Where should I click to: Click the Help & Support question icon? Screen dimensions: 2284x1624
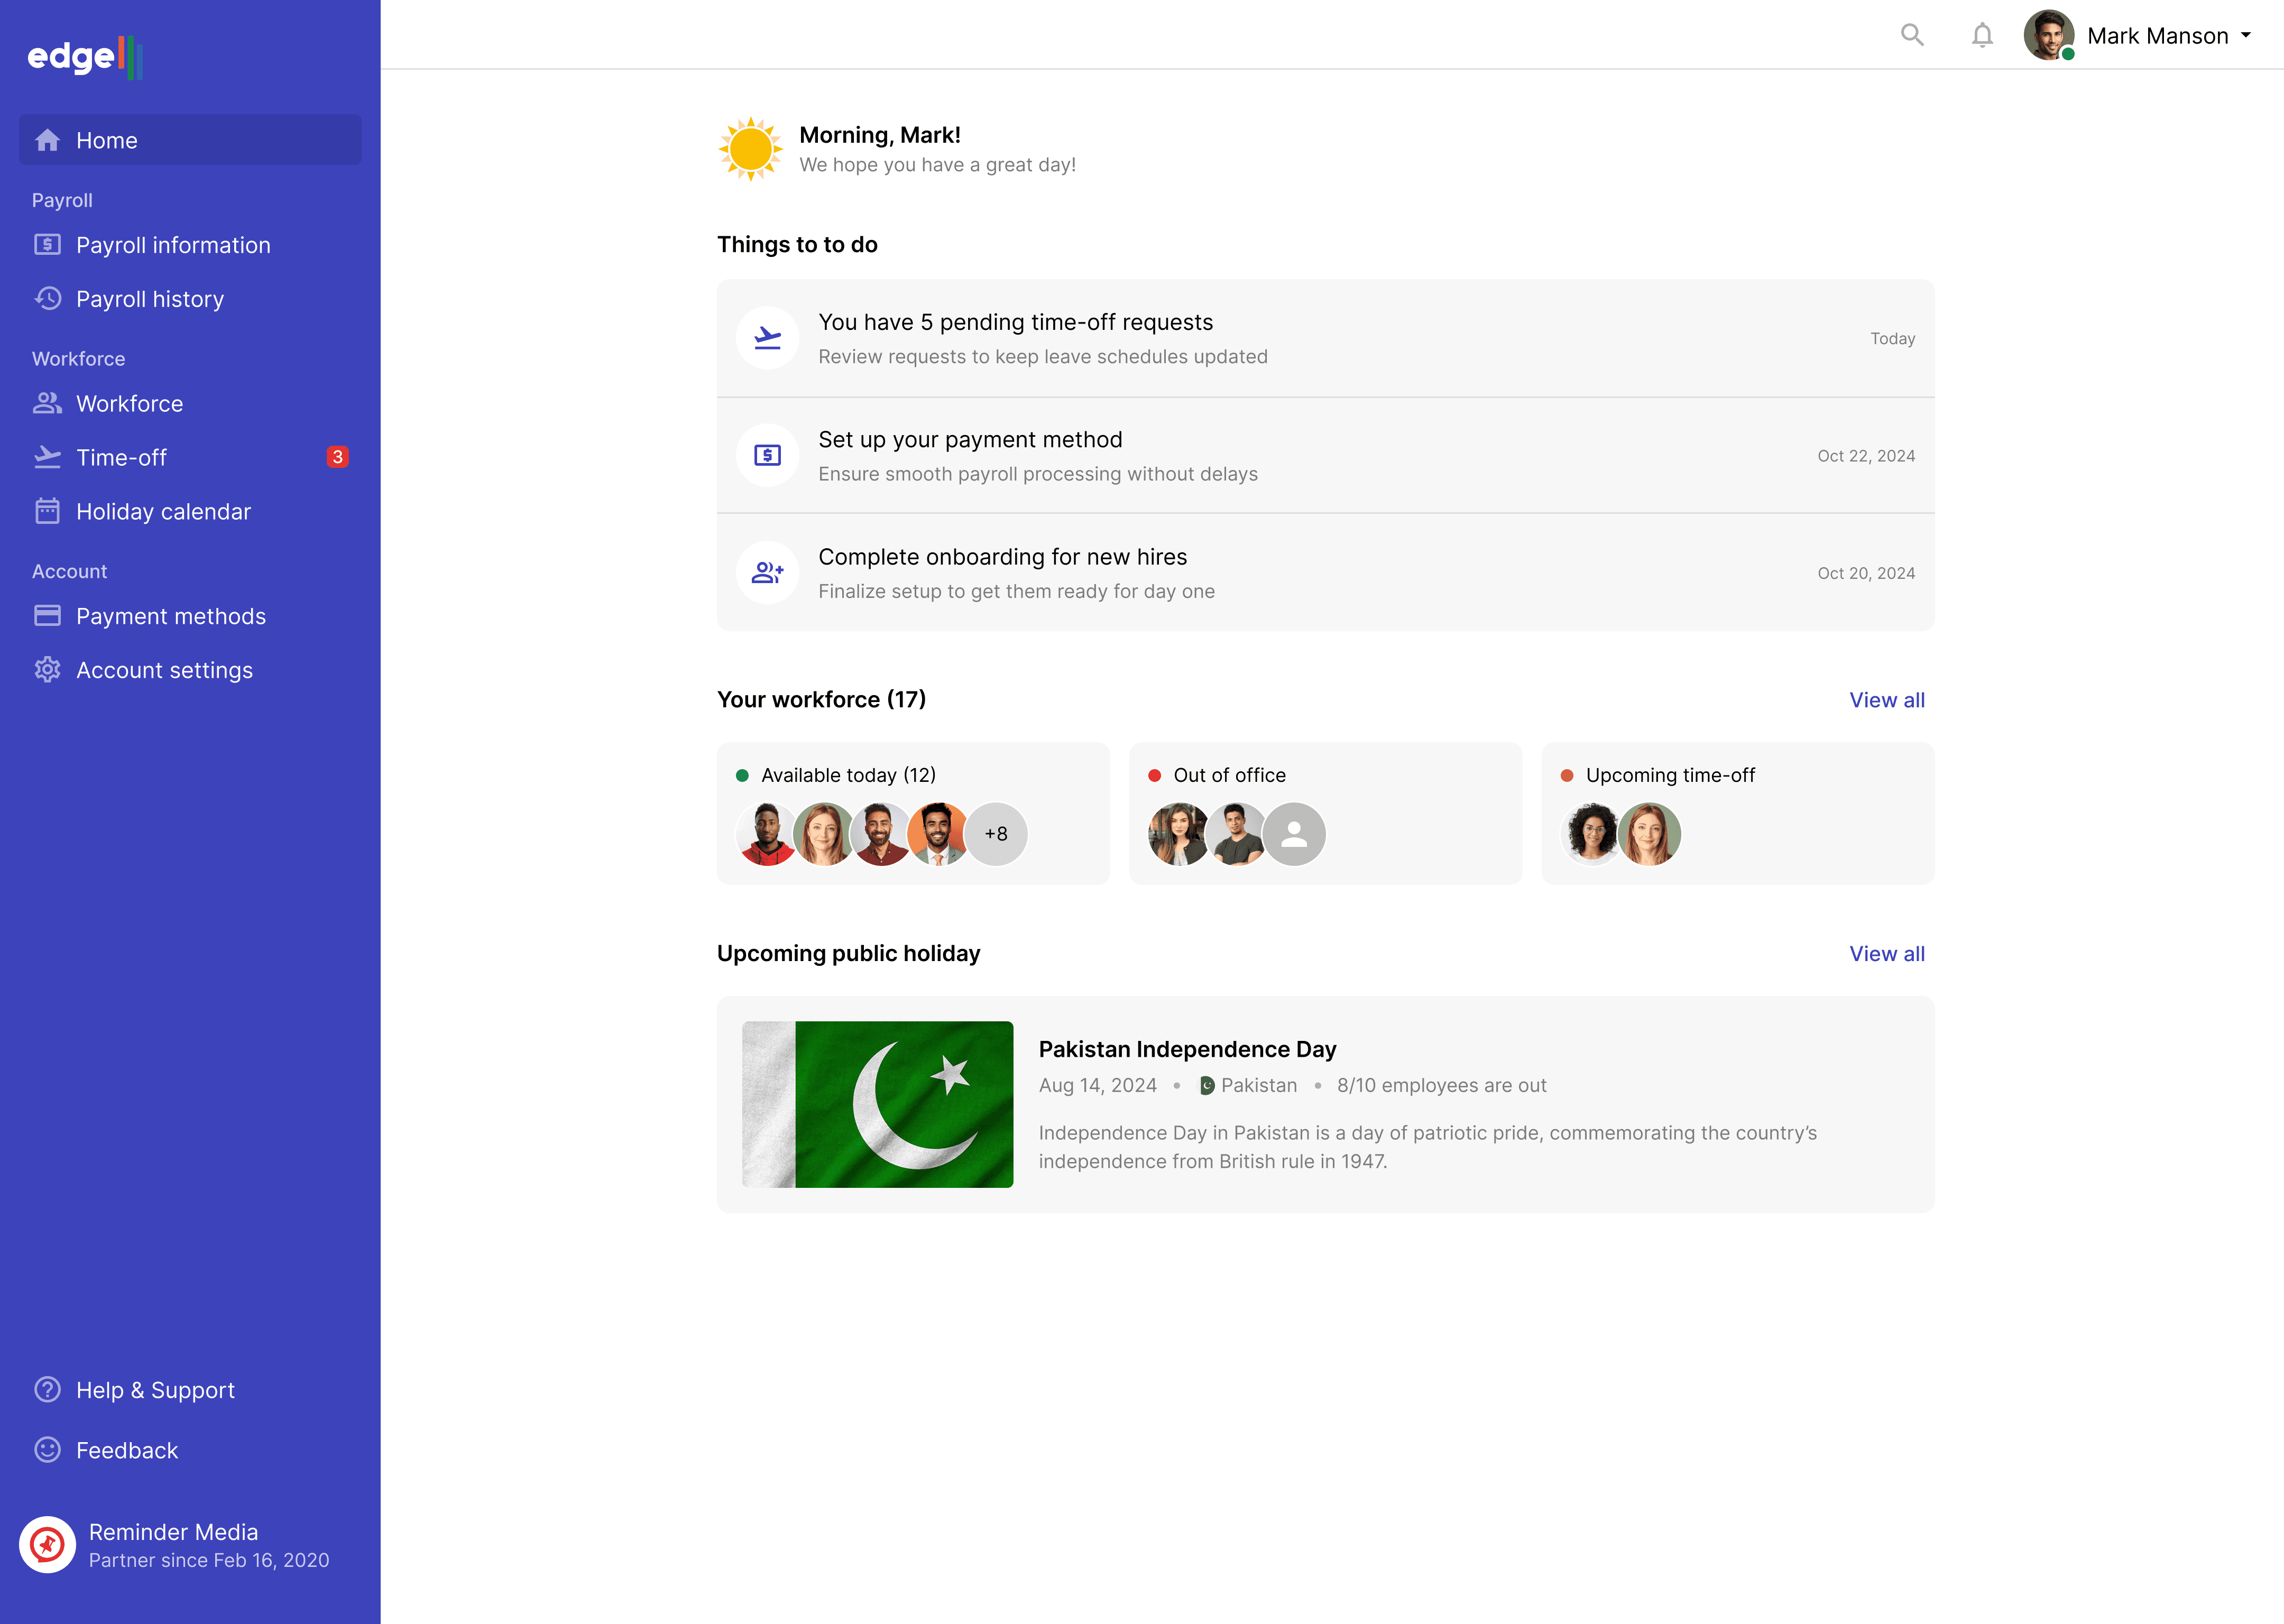pyautogui.click(x=47, y=1389)
